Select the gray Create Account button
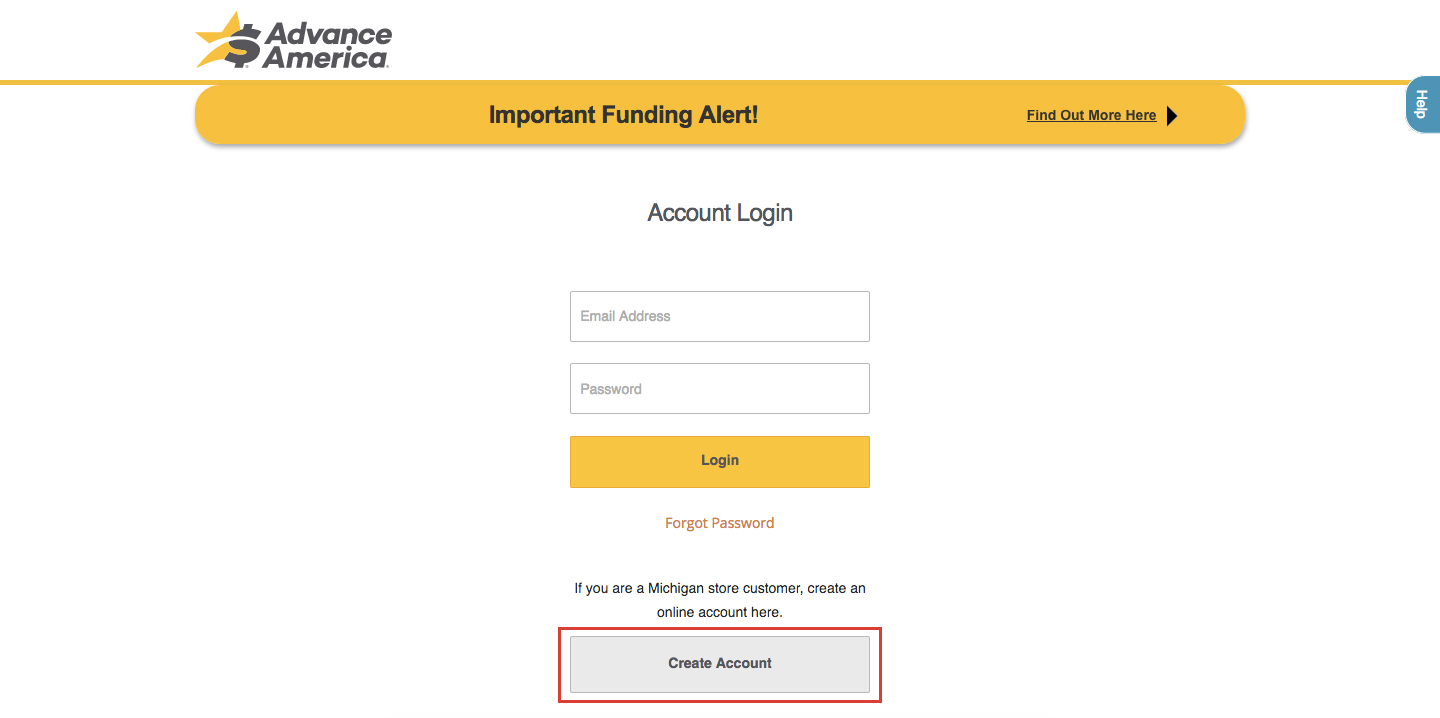1440x718 pixels. click(720, 664)
